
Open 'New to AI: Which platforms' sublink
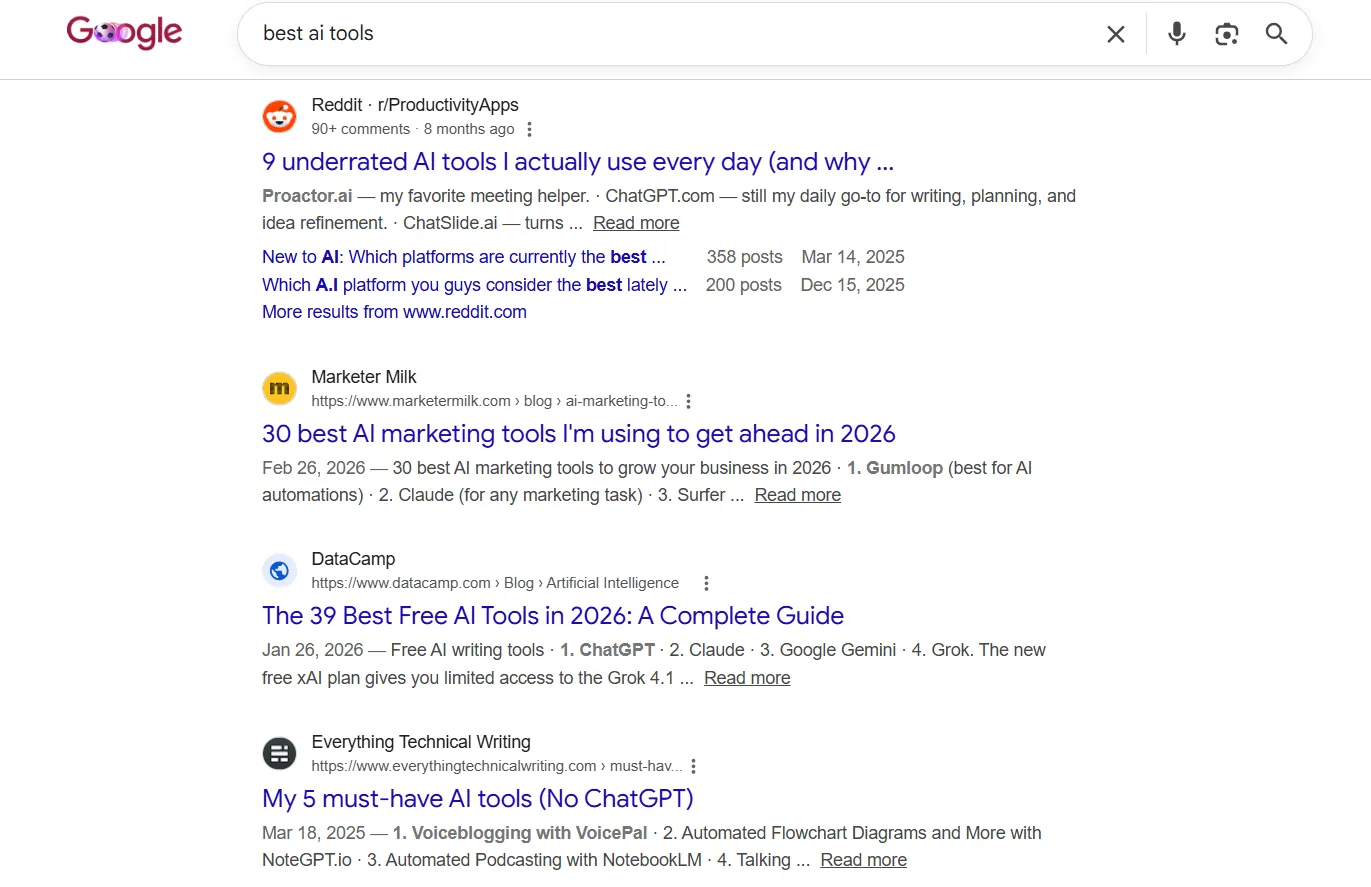tap(464, 257)
